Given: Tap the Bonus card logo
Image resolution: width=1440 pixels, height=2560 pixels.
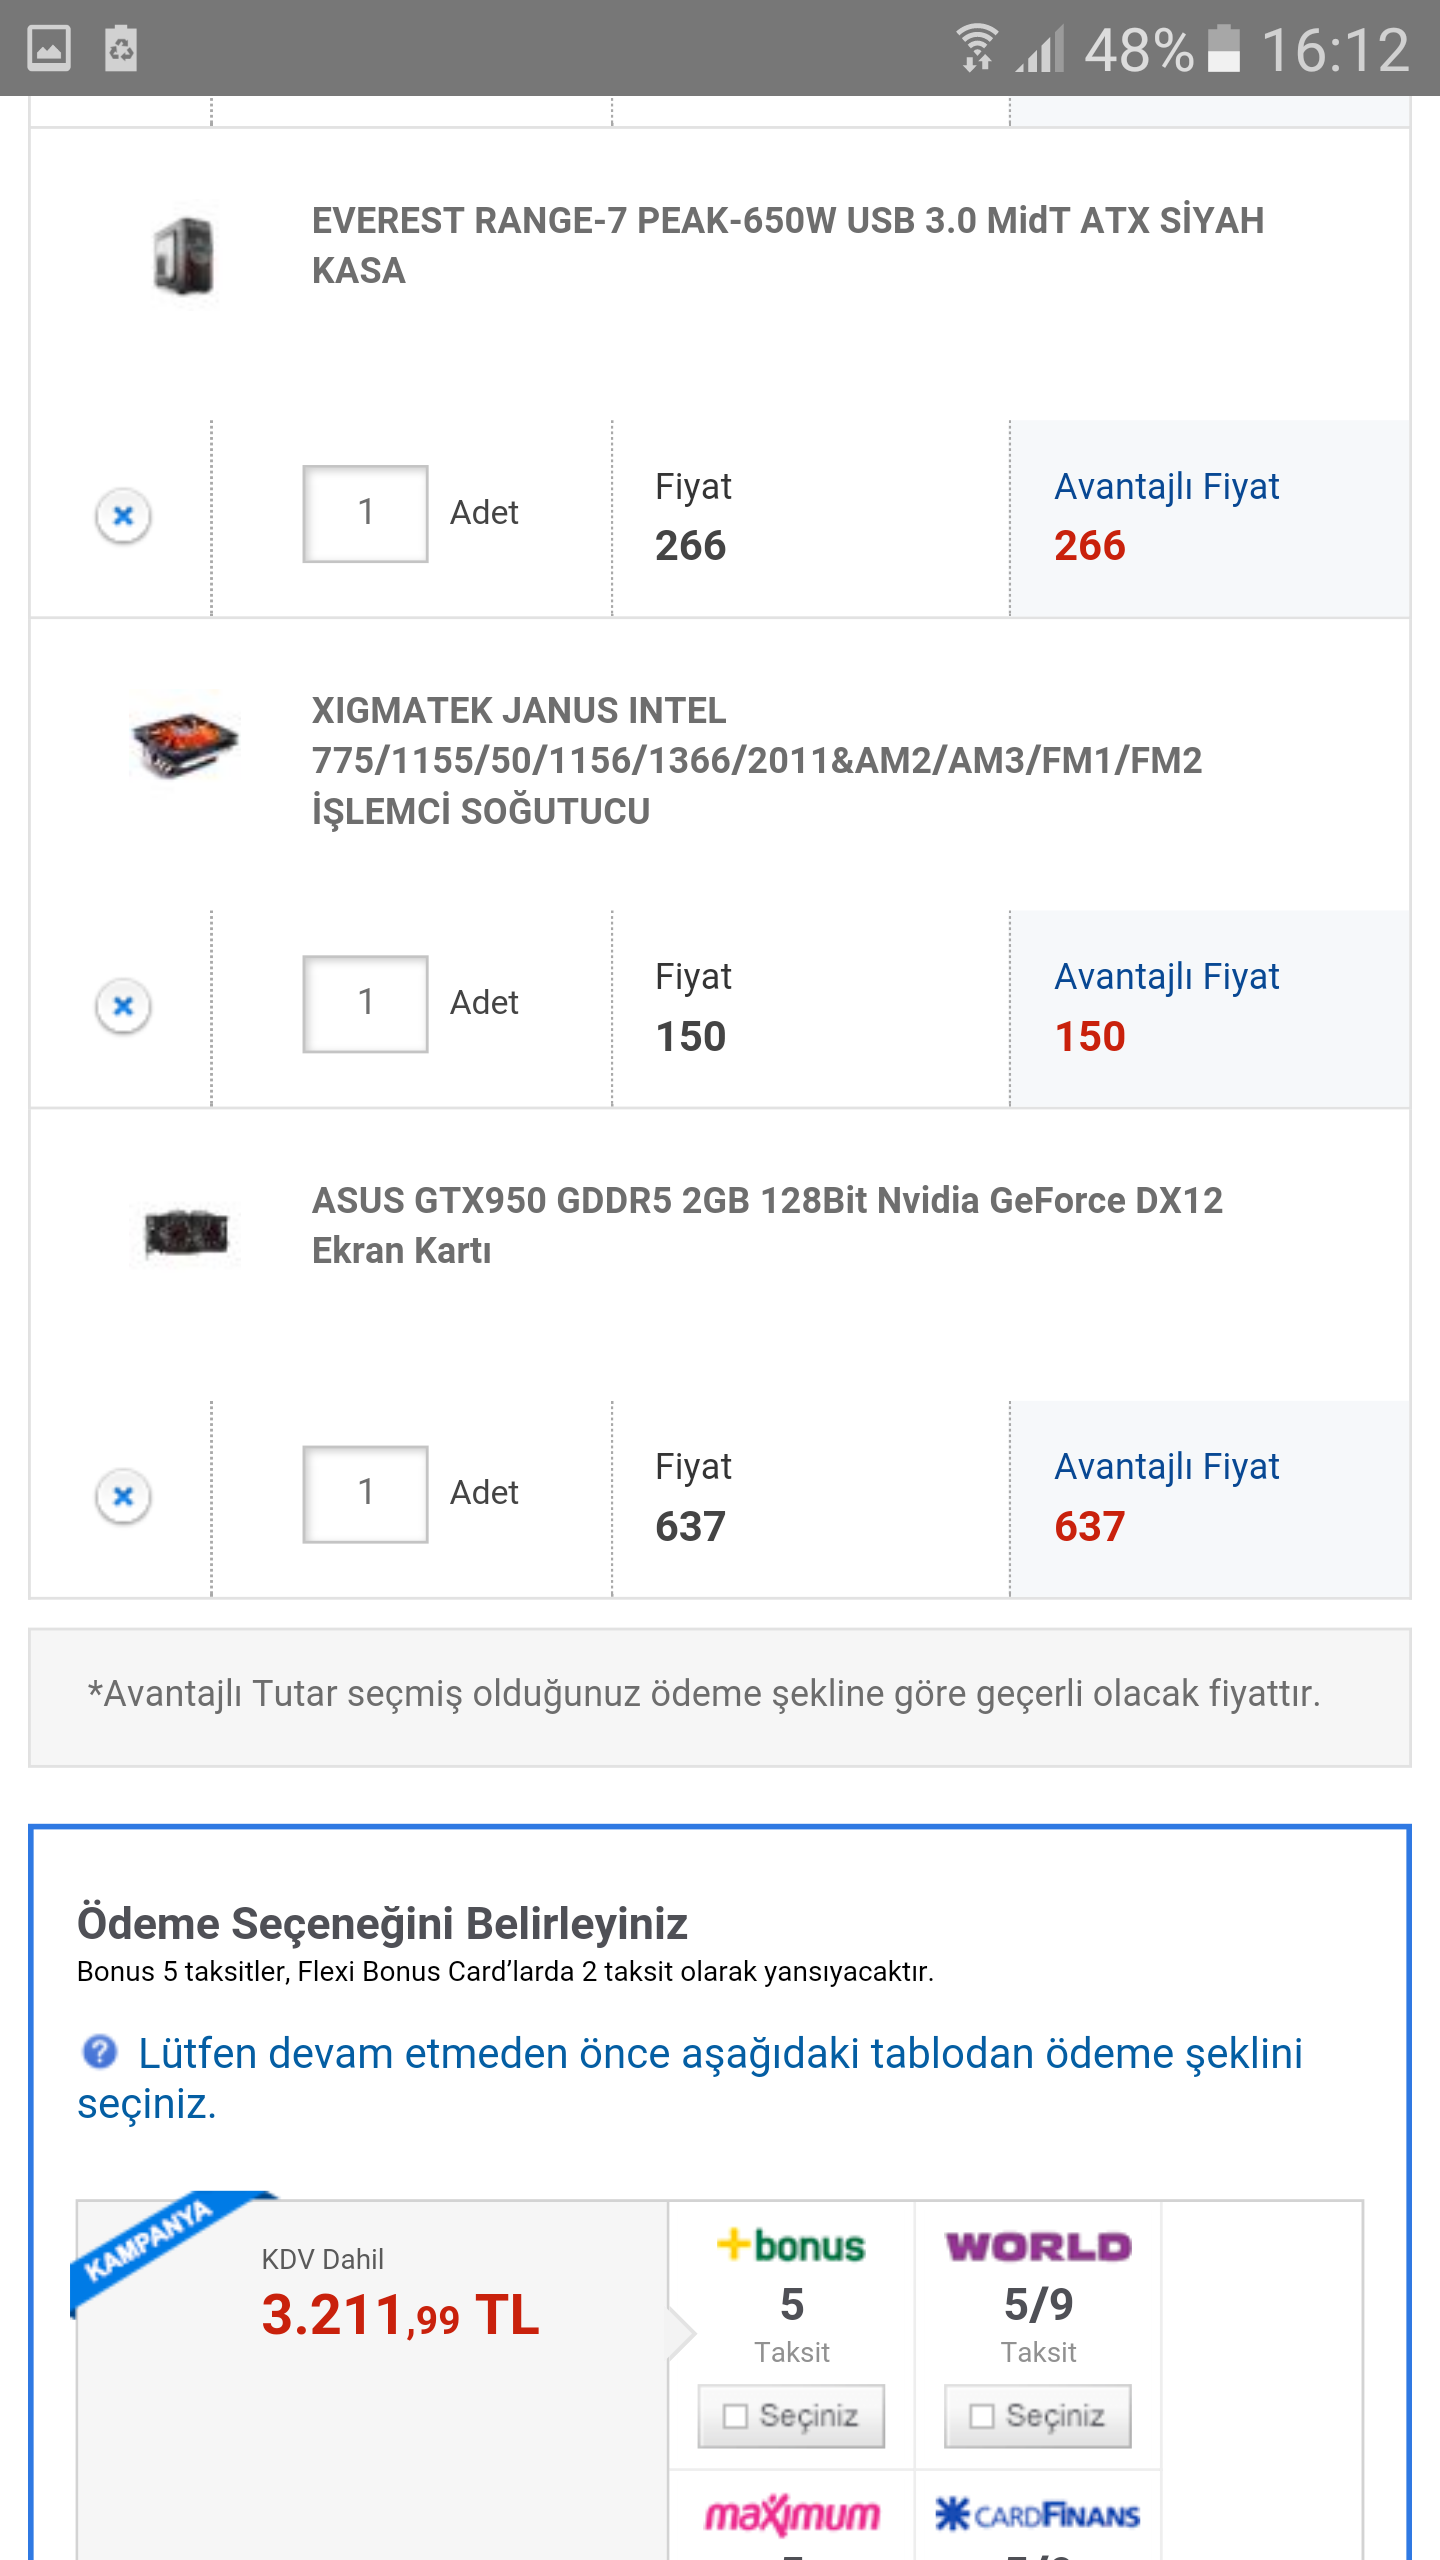Looking at the screenshot, I should click(791, 2245).
